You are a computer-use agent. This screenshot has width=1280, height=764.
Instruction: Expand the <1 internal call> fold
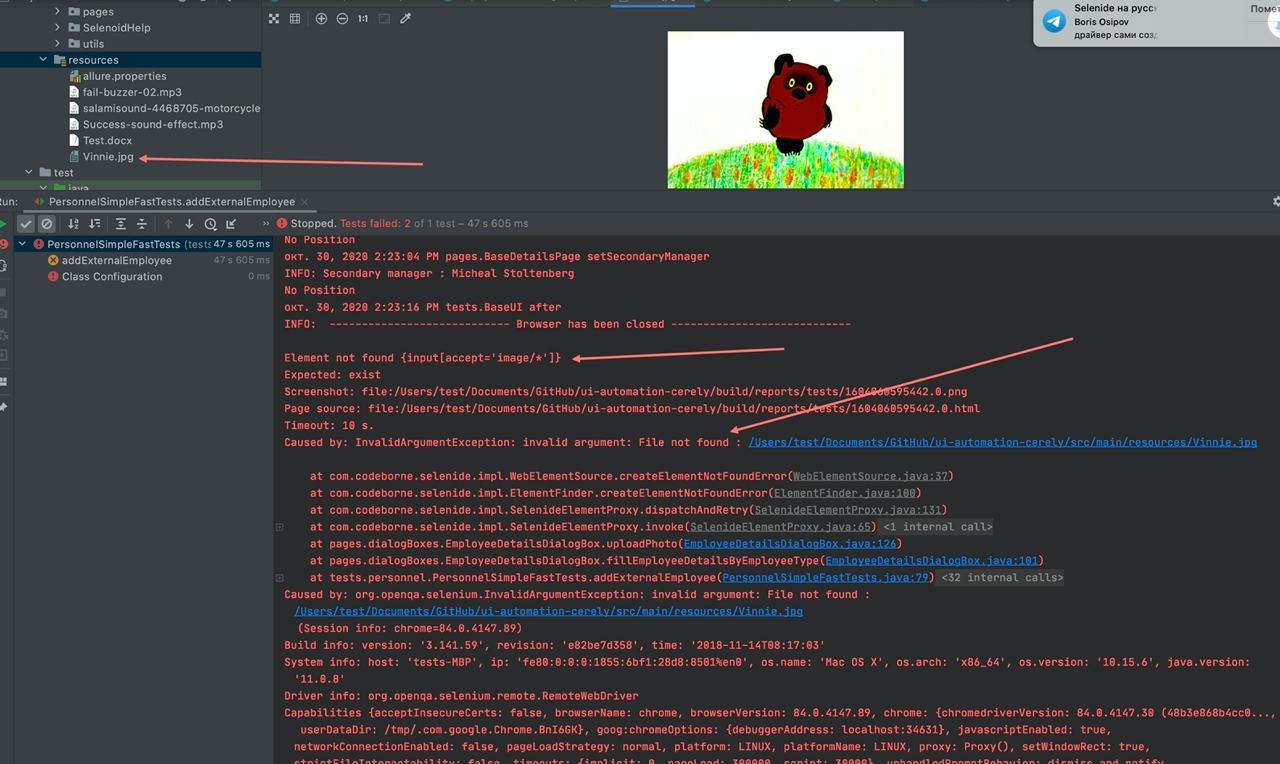point(937,527)
